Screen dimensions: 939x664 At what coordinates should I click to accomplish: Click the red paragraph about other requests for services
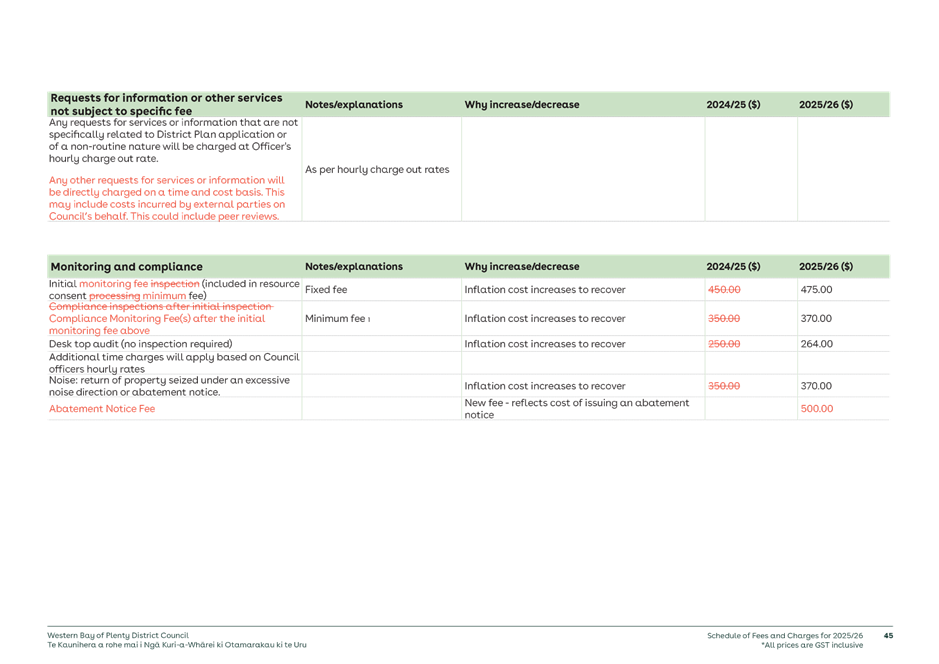[167, 197]
